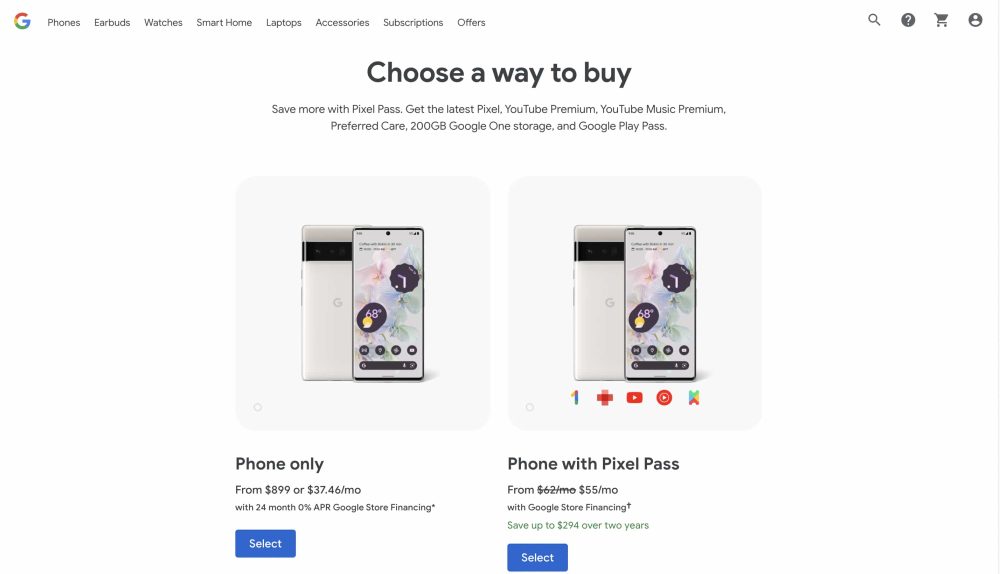Click the red Preferred Care cross icon

(x=605, y=398)
